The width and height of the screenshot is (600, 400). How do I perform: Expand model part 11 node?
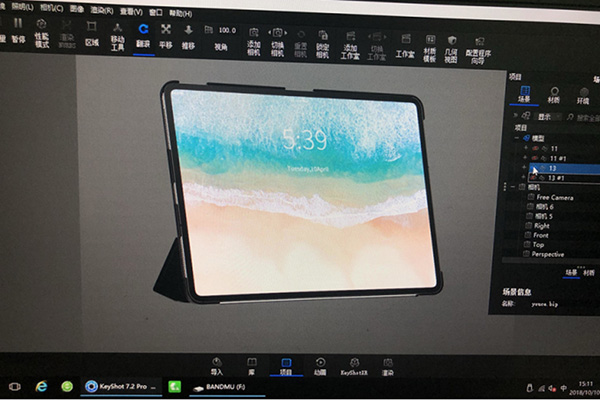pos(525,147)
